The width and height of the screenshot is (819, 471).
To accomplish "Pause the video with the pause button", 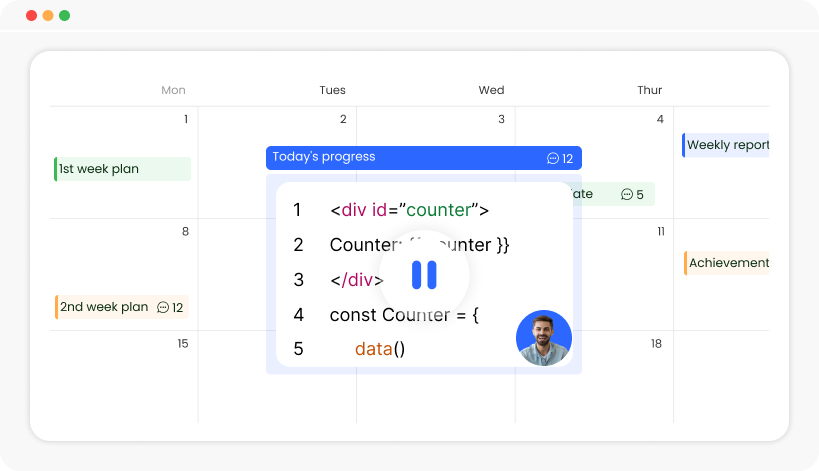I will point(424,275).
